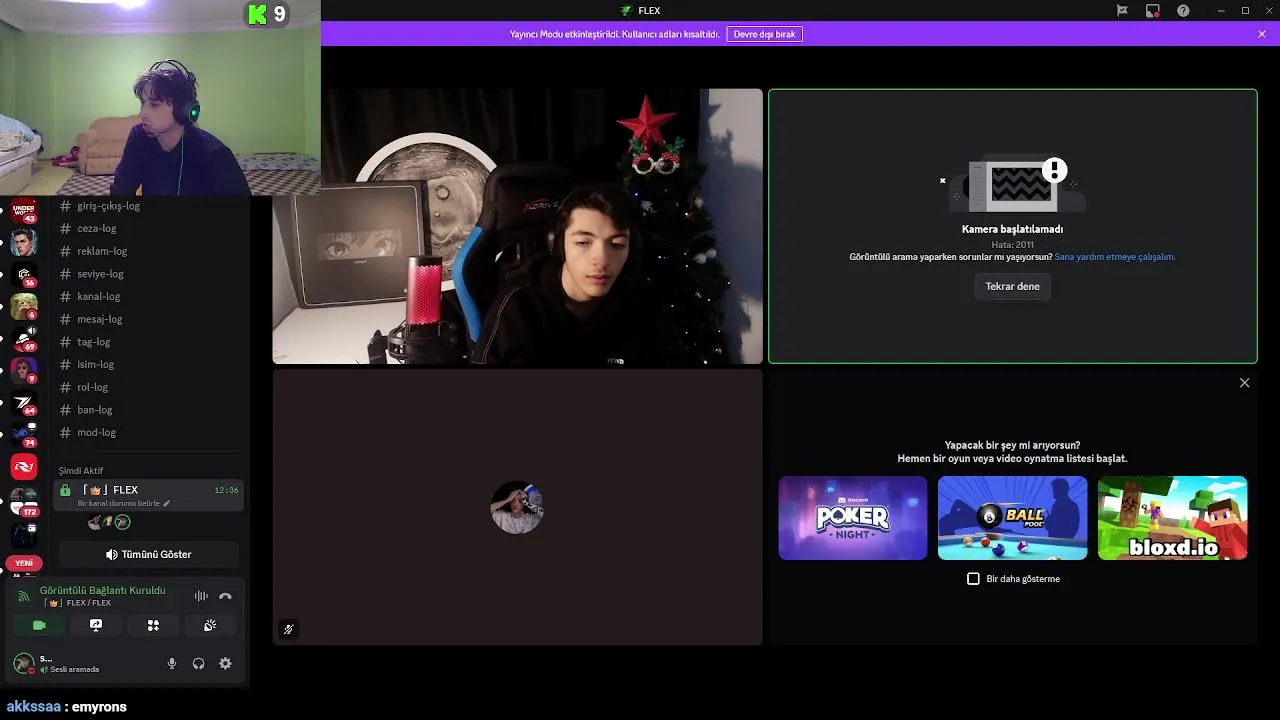This screenshot has width=1280, height=720.
Task: Open the activities launcher icon
Action: click(x=153, y=625)
